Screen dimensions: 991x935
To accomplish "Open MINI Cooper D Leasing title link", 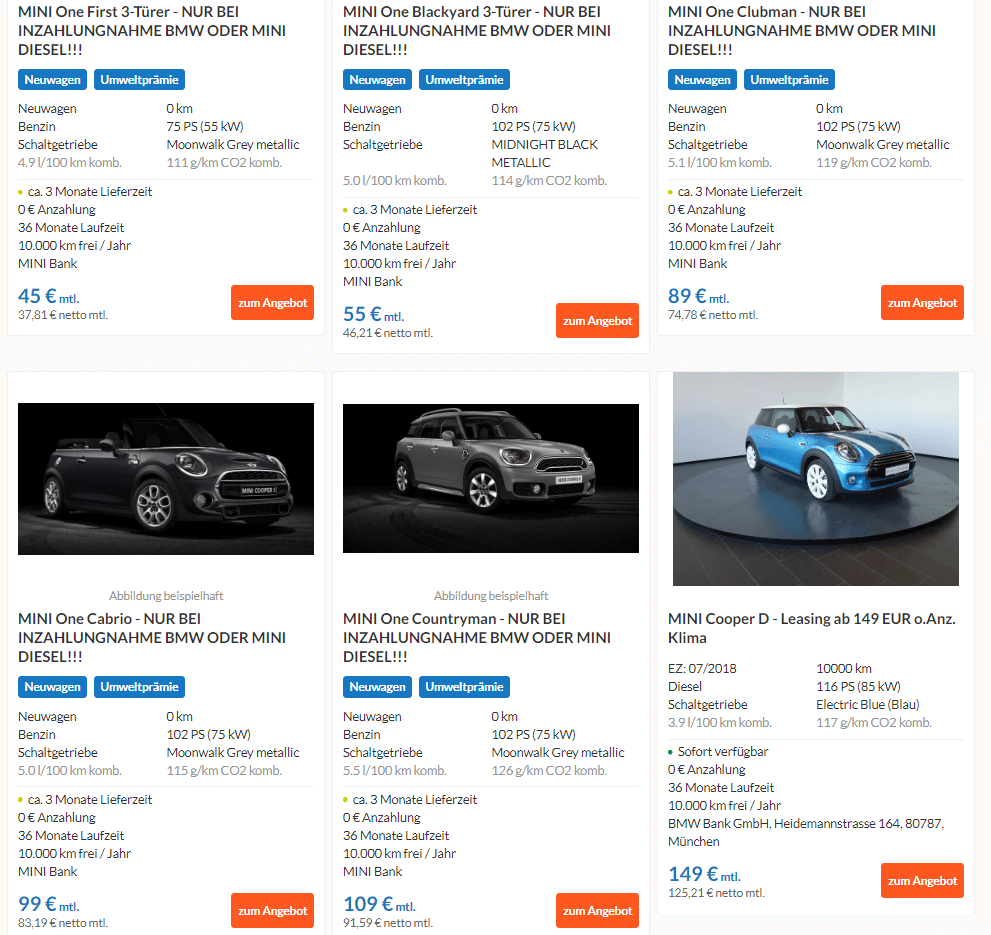I will click(812, 628).
